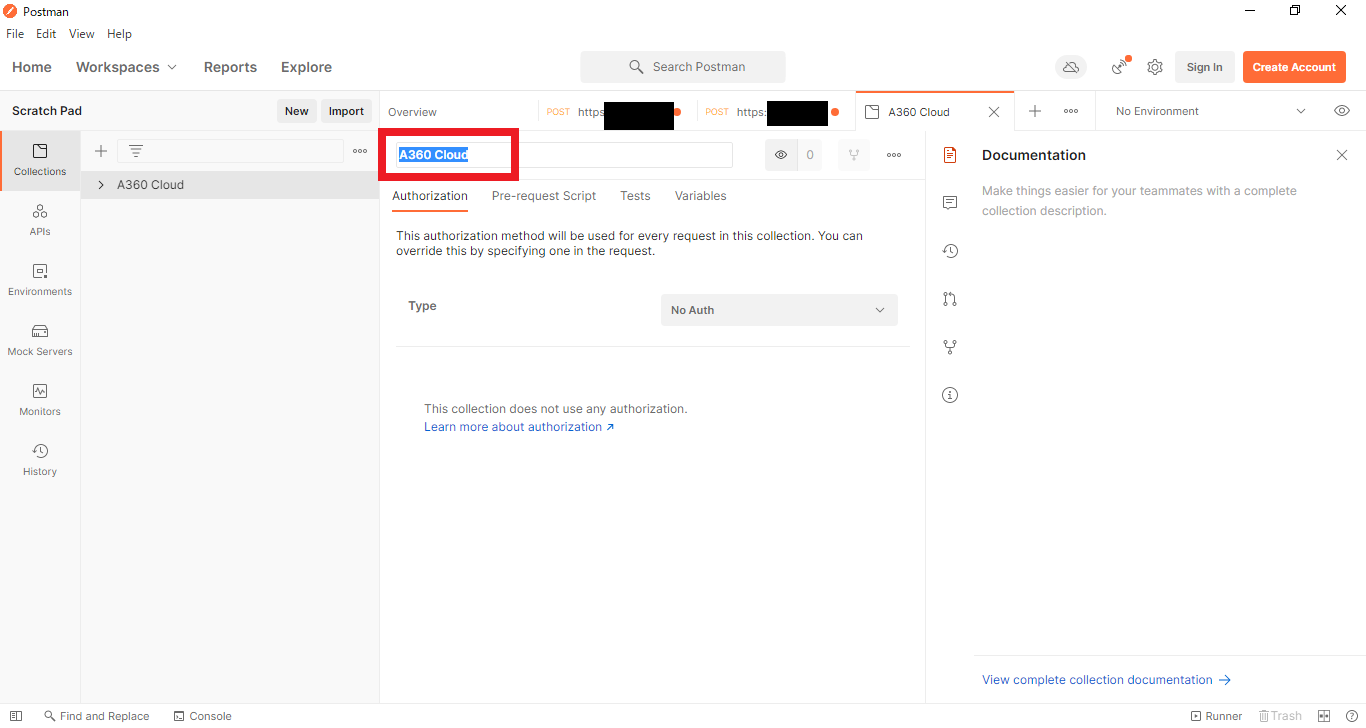The height and width of the screenshot is (728, 1366).
Task: Click the collections filter icon
Action: [136, 151]
